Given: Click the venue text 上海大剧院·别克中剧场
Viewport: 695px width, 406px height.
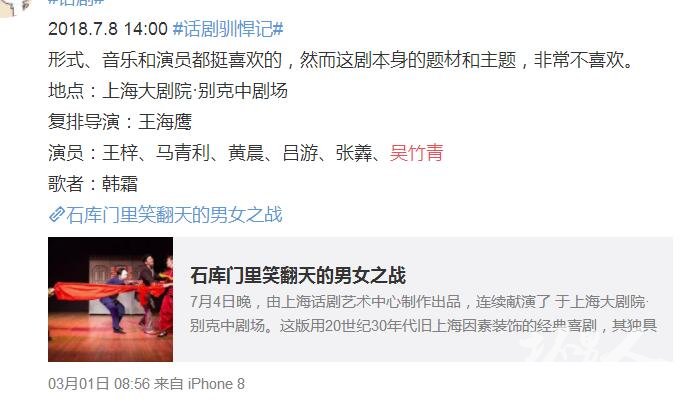Looking at the screenshot, I should 195,91.
